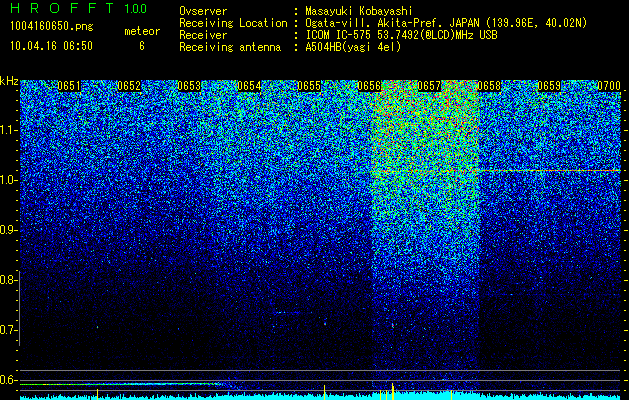Screen dimensions: 629x400
Task: Click the date stamp 10.04.16 06:50
Action: coord(52,46)
